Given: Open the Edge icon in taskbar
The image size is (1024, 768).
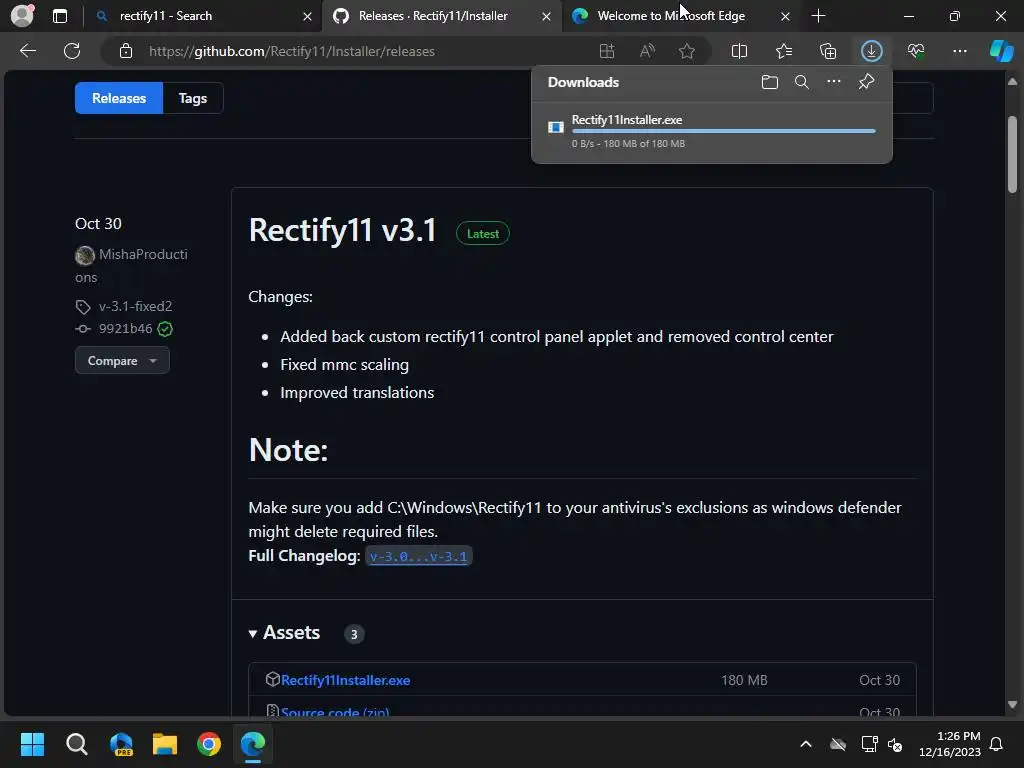Looking at the screenshot, I should [x=253, y=744].
